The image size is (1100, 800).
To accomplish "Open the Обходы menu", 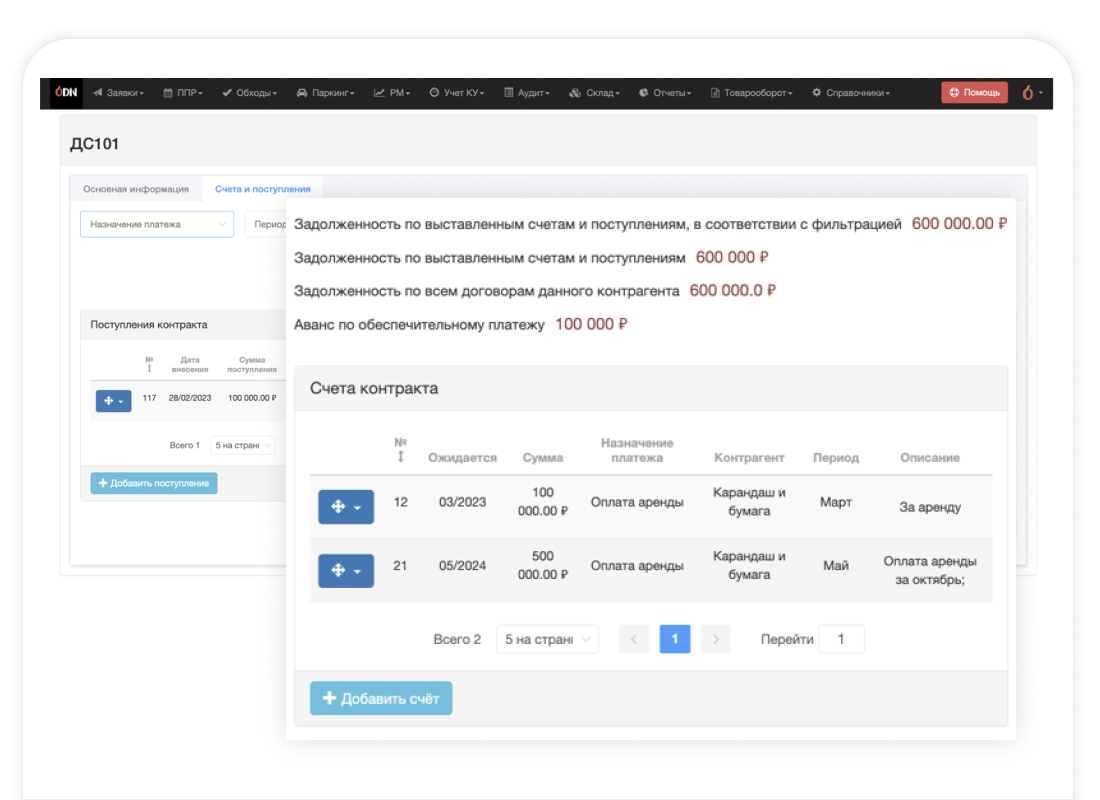I will 249,93.
